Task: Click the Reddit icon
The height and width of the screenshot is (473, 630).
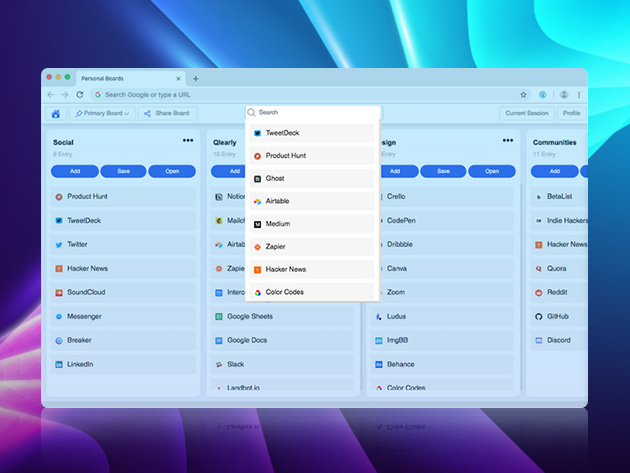Action: [539, 293]
